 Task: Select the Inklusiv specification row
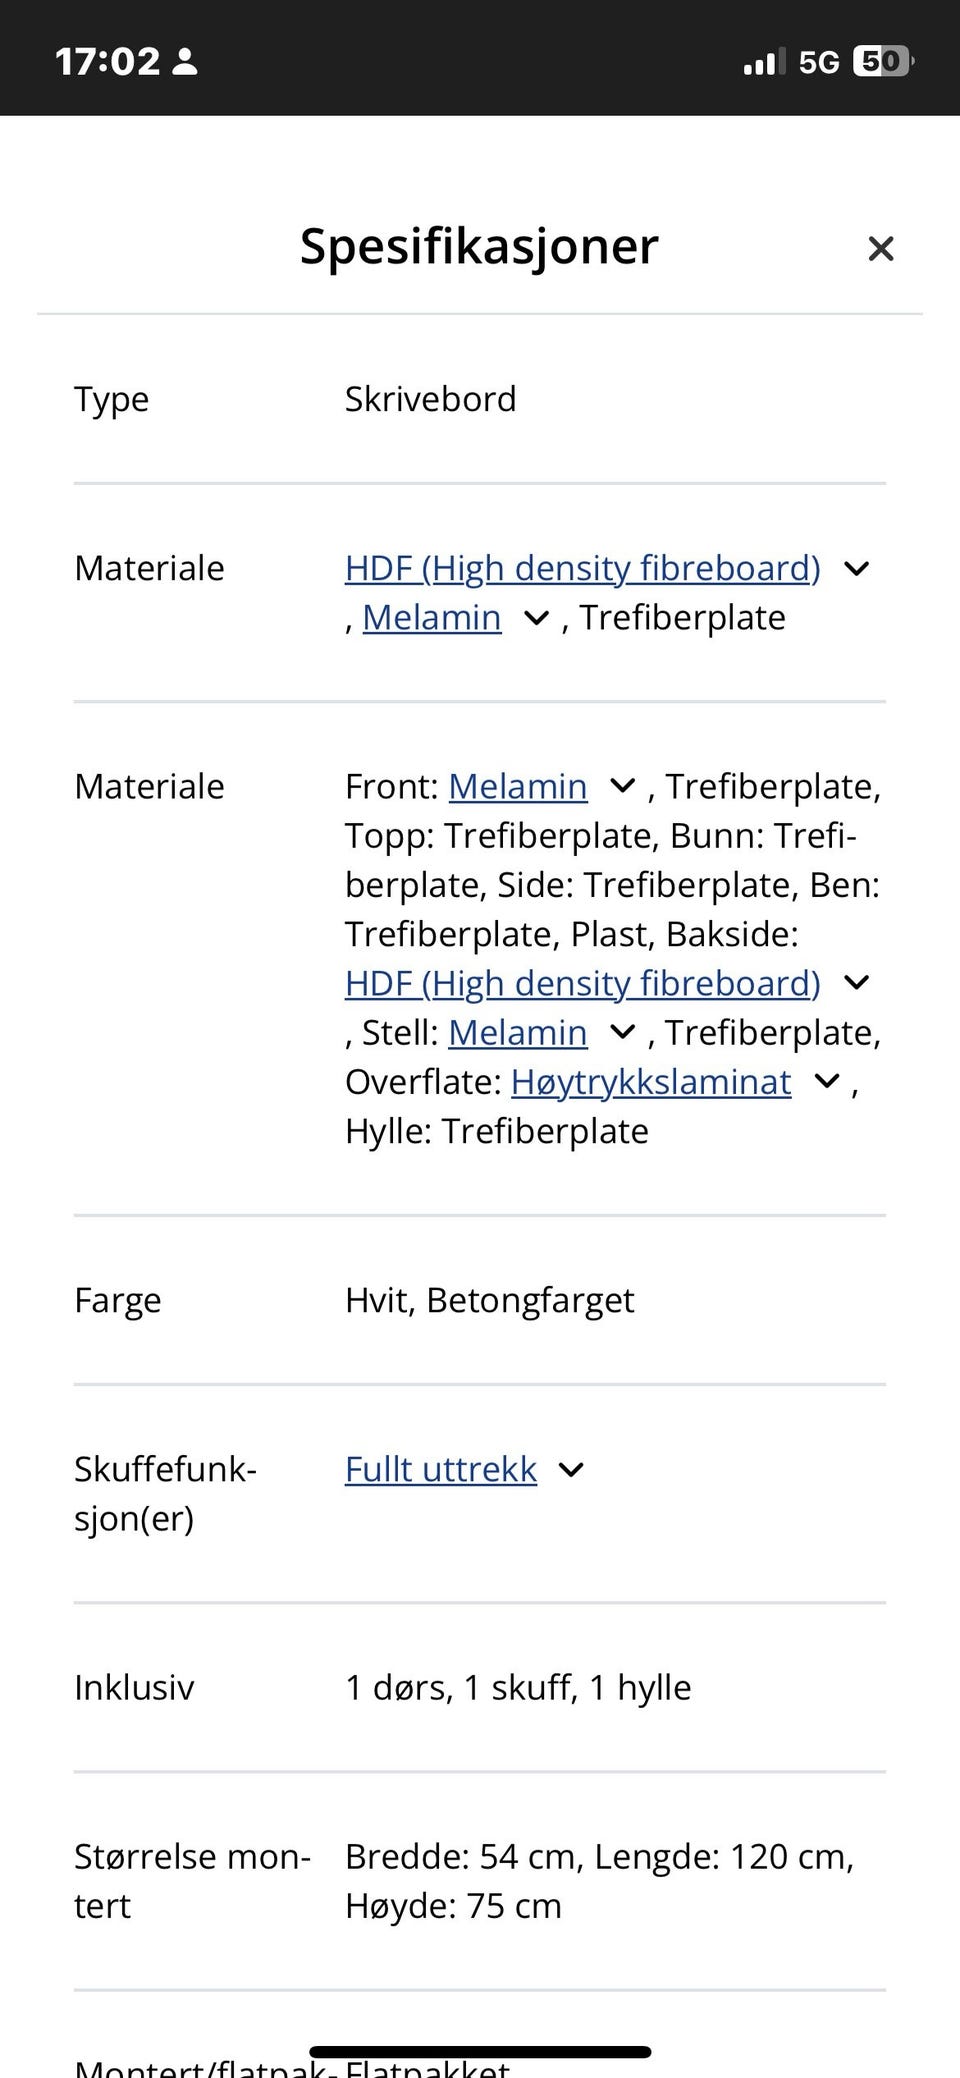click(518, 1687)
